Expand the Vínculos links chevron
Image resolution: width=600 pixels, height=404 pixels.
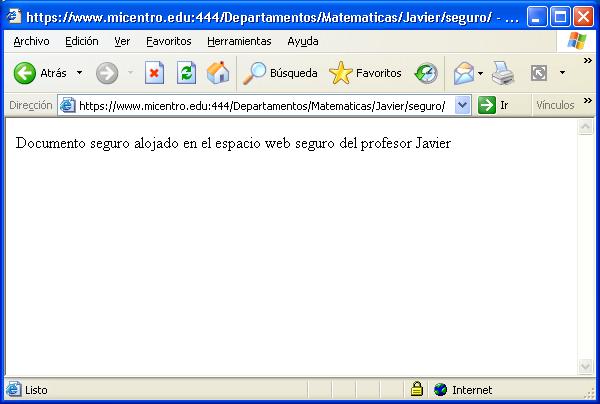[x=587, y=101]
